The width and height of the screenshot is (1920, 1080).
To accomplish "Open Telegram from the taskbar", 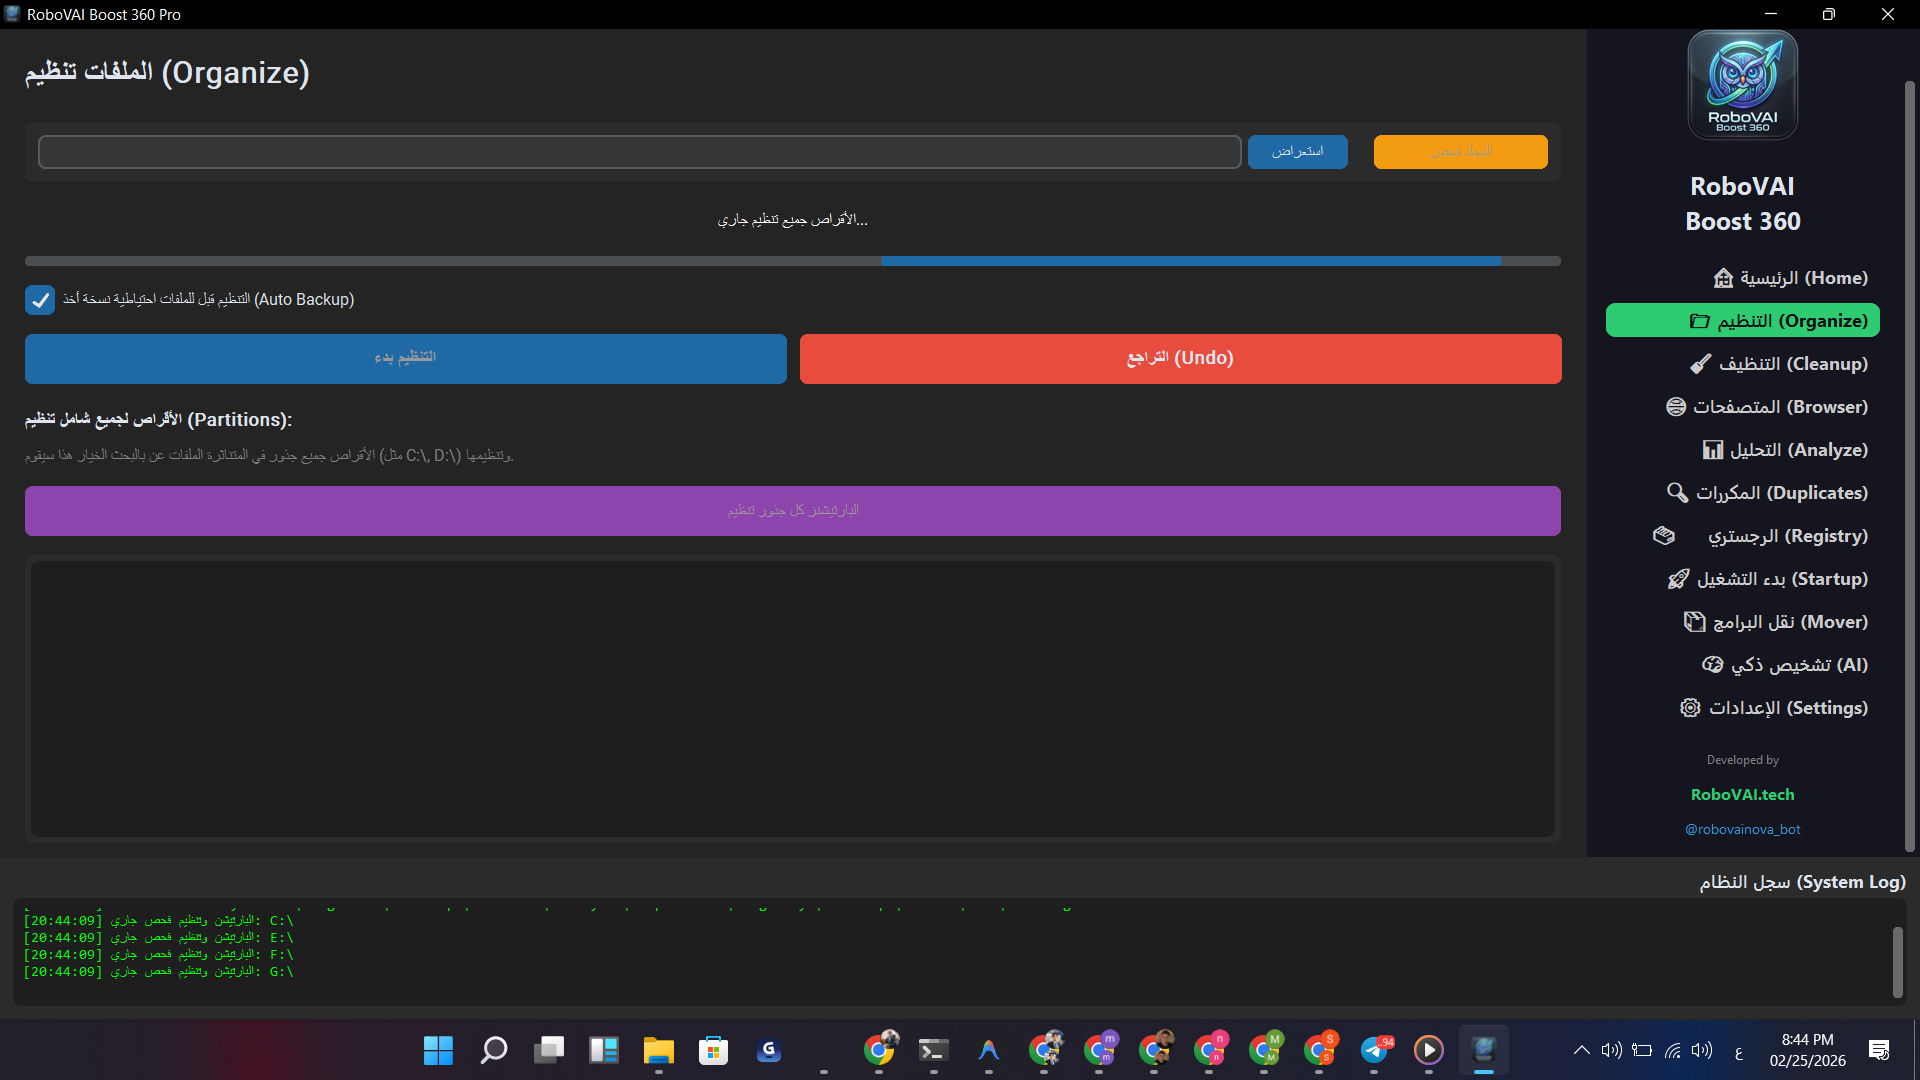I will pos(1376,1050).
